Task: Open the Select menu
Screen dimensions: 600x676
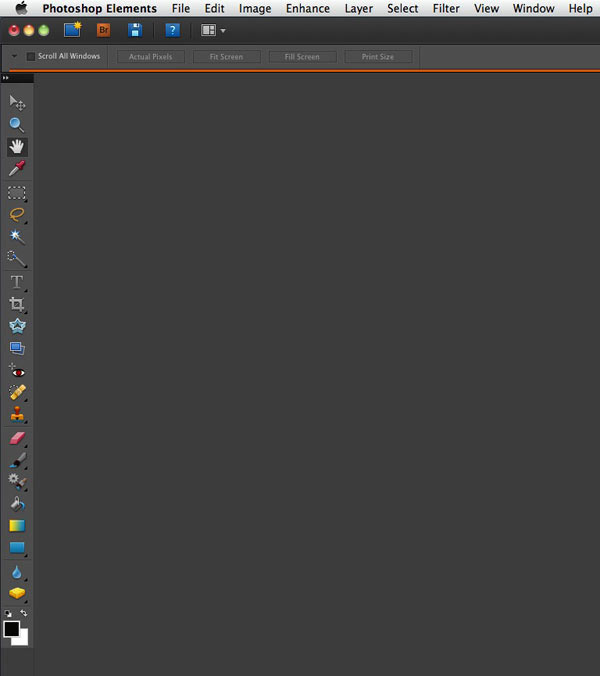Action: [x=403, y=8]
